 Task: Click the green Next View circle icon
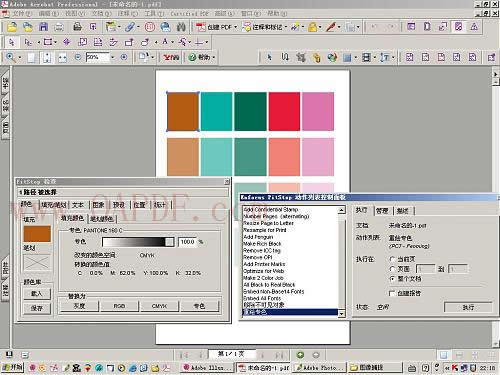coord(300,355)
